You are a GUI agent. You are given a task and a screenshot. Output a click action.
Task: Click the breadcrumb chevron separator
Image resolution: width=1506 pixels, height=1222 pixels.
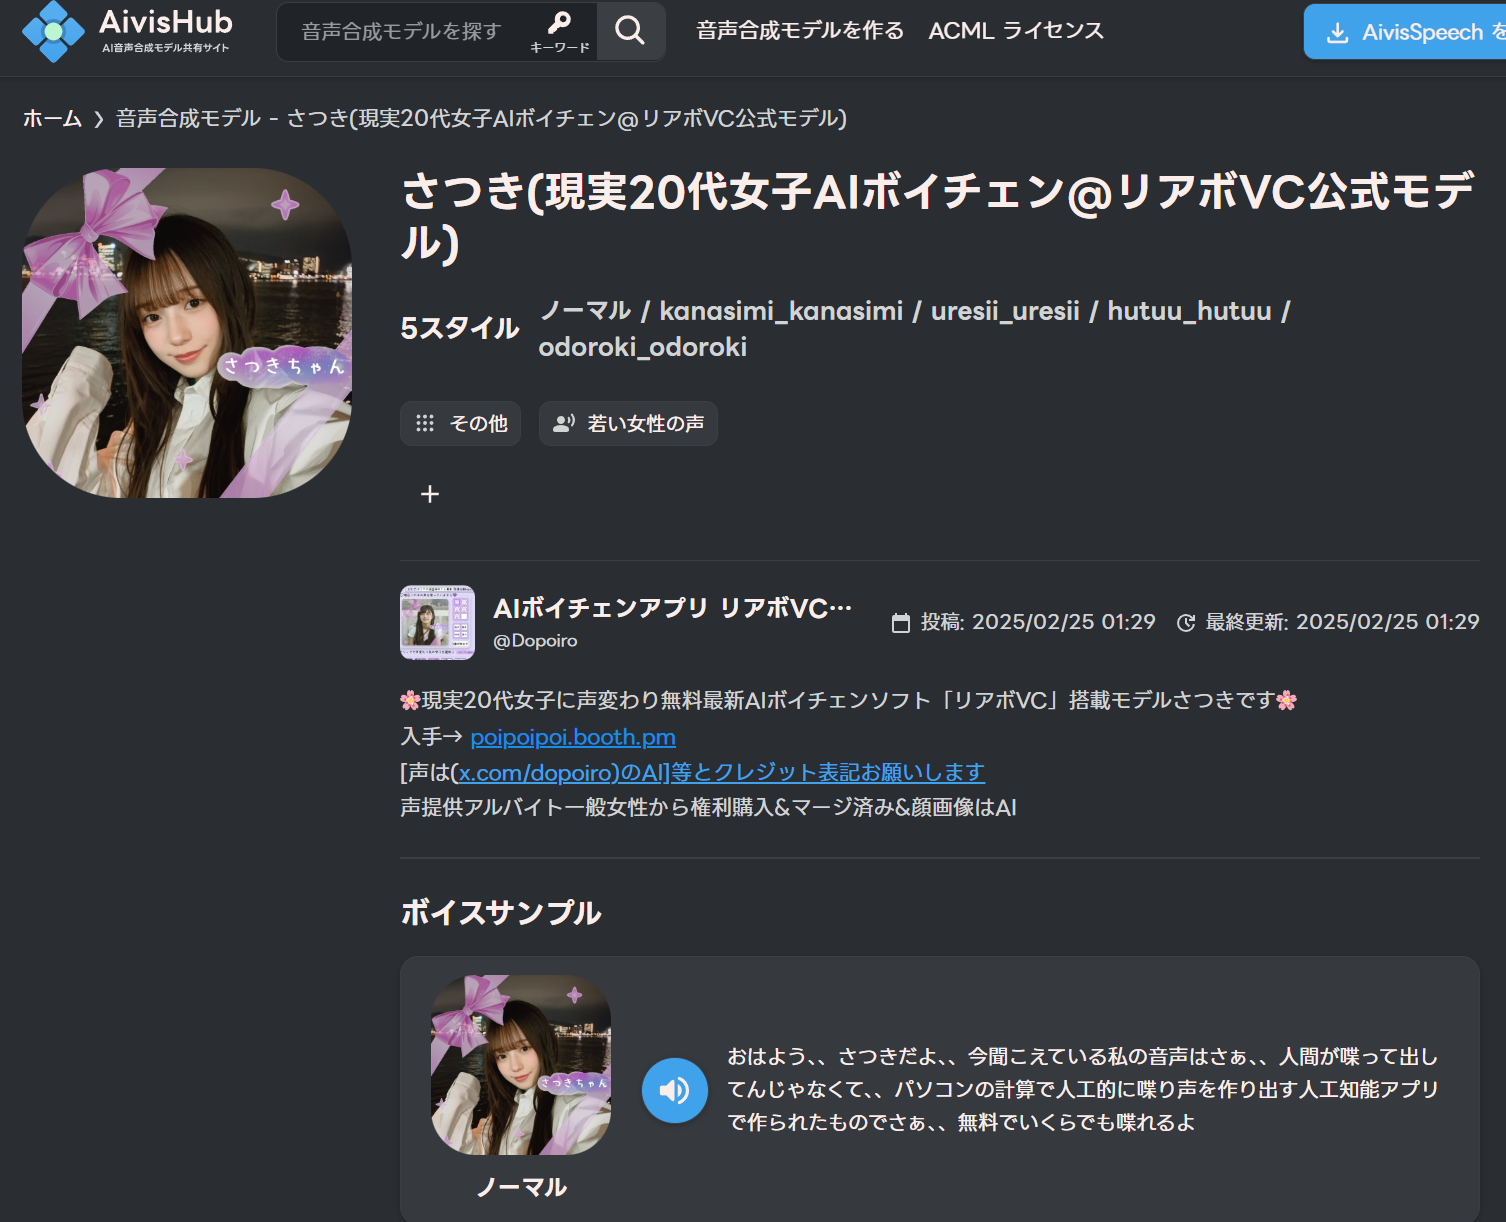tap(99, 119)
